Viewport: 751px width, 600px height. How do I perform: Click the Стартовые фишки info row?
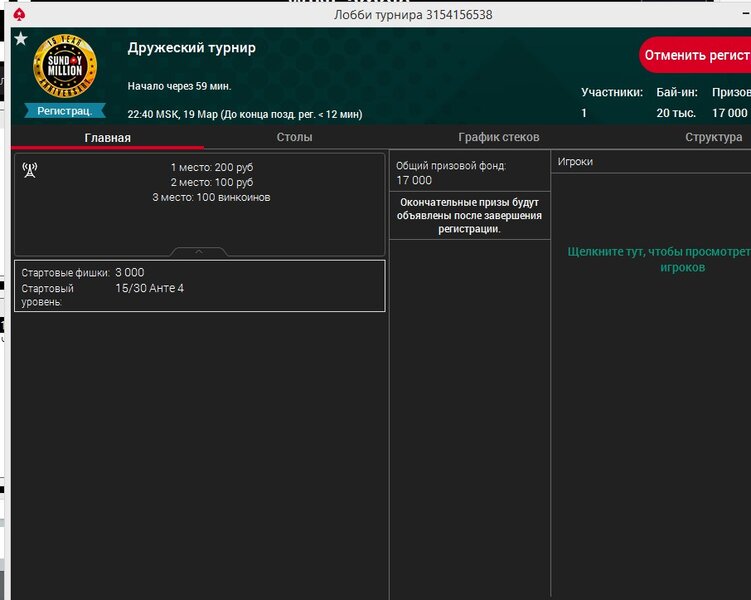coord(198,272)
